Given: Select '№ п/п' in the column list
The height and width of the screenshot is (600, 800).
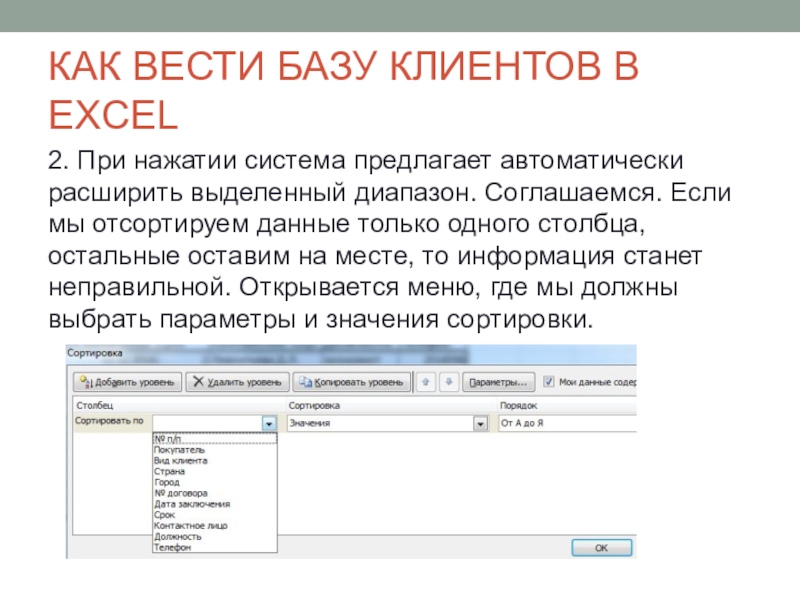Looking at the screenshot, I should tap(215, 439).
